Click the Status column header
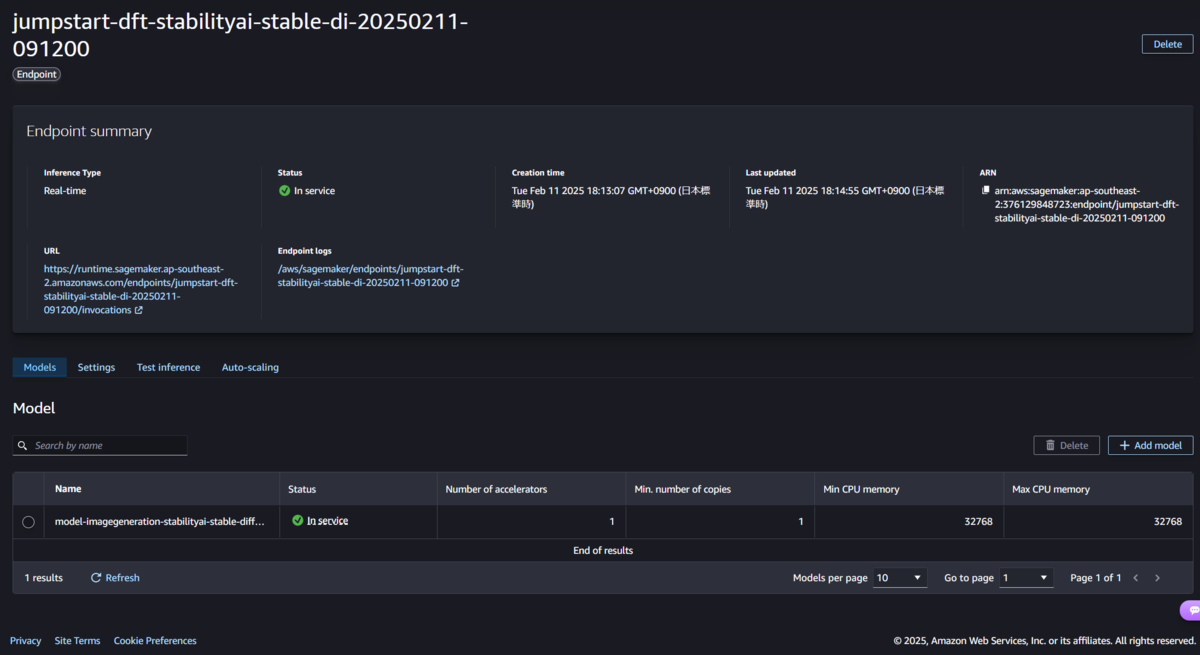Viewport: 1200px width, 655px height. 358,489
